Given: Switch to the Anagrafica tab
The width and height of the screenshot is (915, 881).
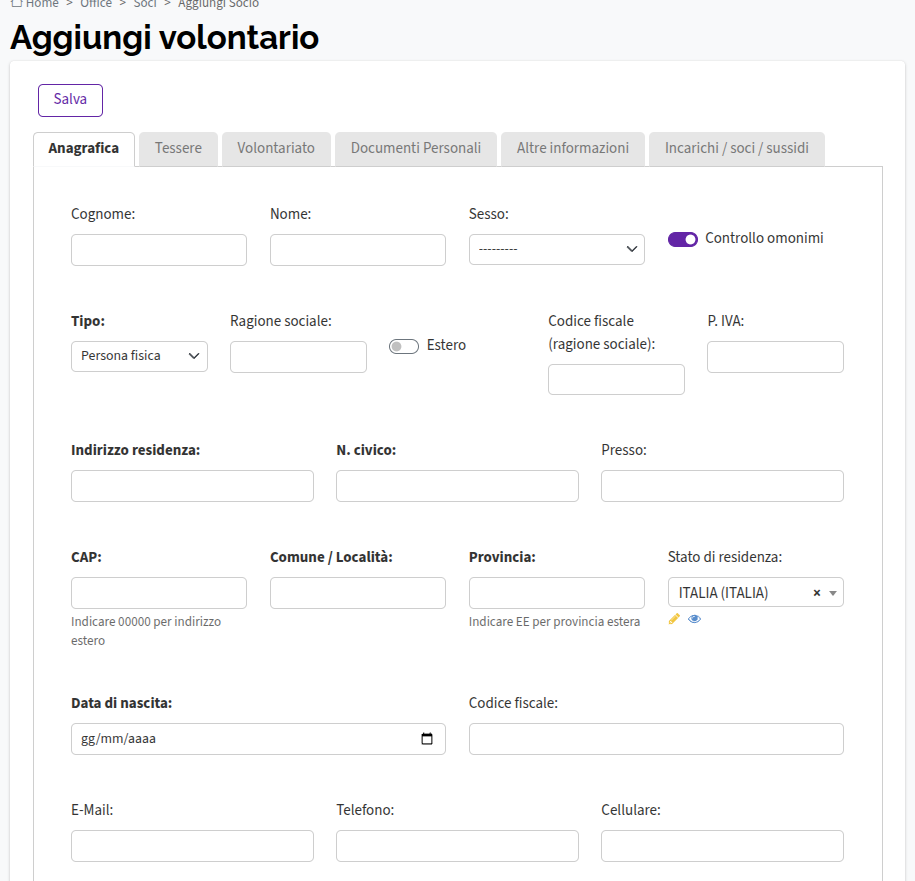Looking at the screenshot, I should click(x=84, y=149).
